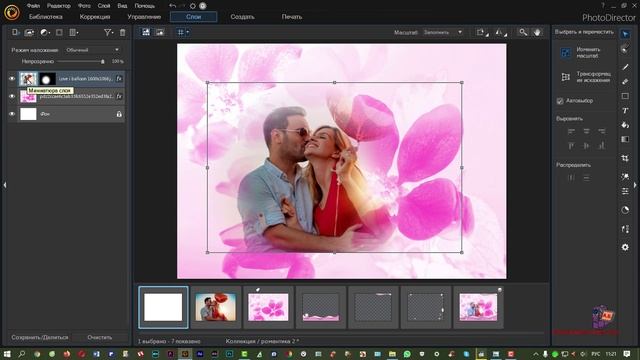Click the add image layer icon
The height and width of the screenshot is (360, 640).
[29, 32]
